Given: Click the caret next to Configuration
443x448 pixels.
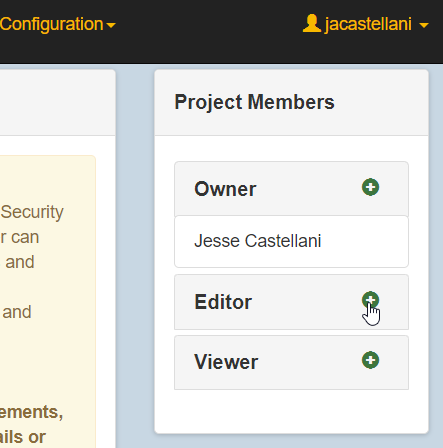Looking at the screenshot, I should 111,25.
